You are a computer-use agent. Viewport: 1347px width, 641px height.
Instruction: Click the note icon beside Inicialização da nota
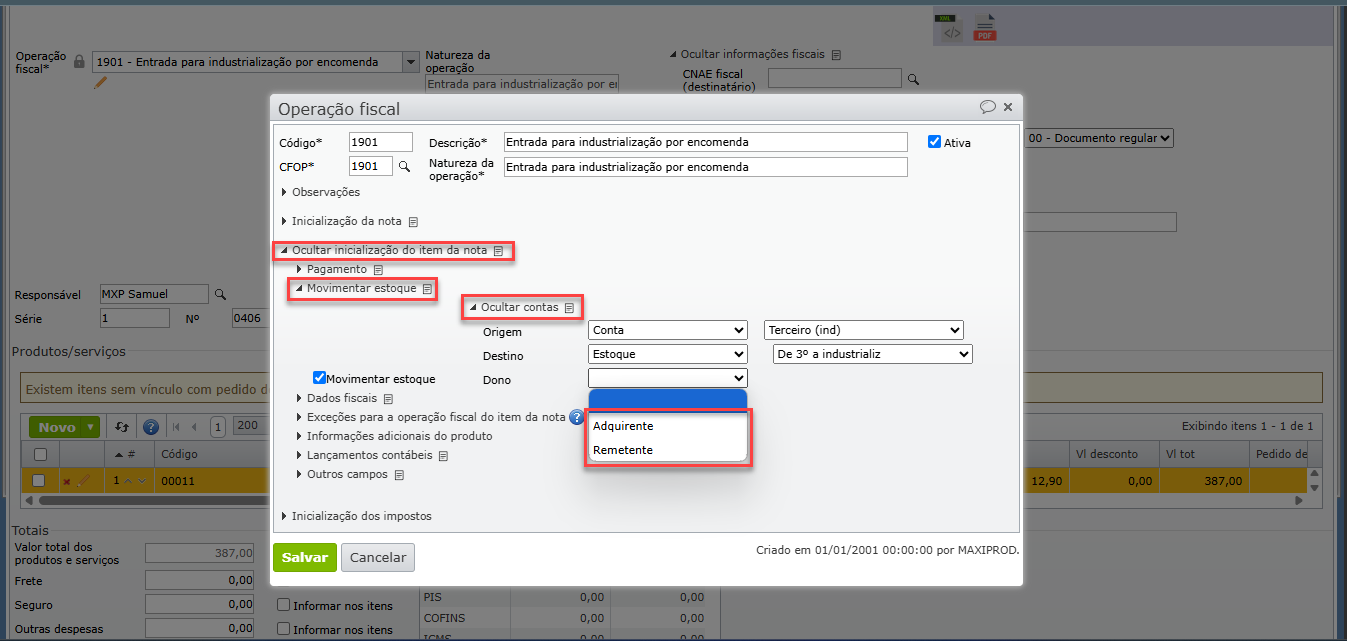point(413,222)
